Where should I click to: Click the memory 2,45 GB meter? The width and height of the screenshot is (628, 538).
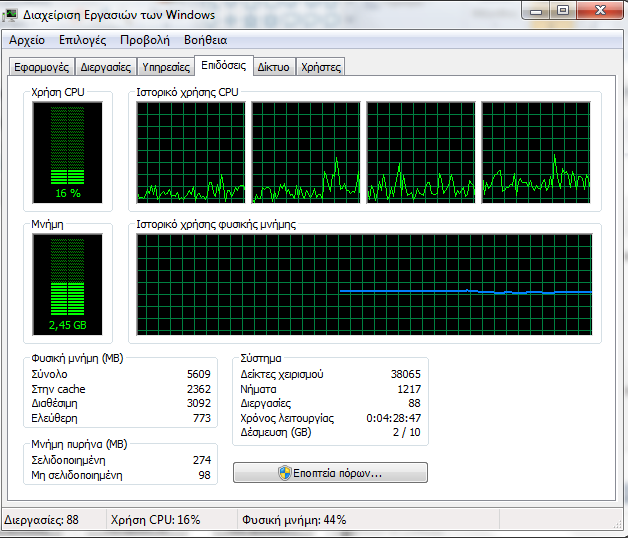68,284
